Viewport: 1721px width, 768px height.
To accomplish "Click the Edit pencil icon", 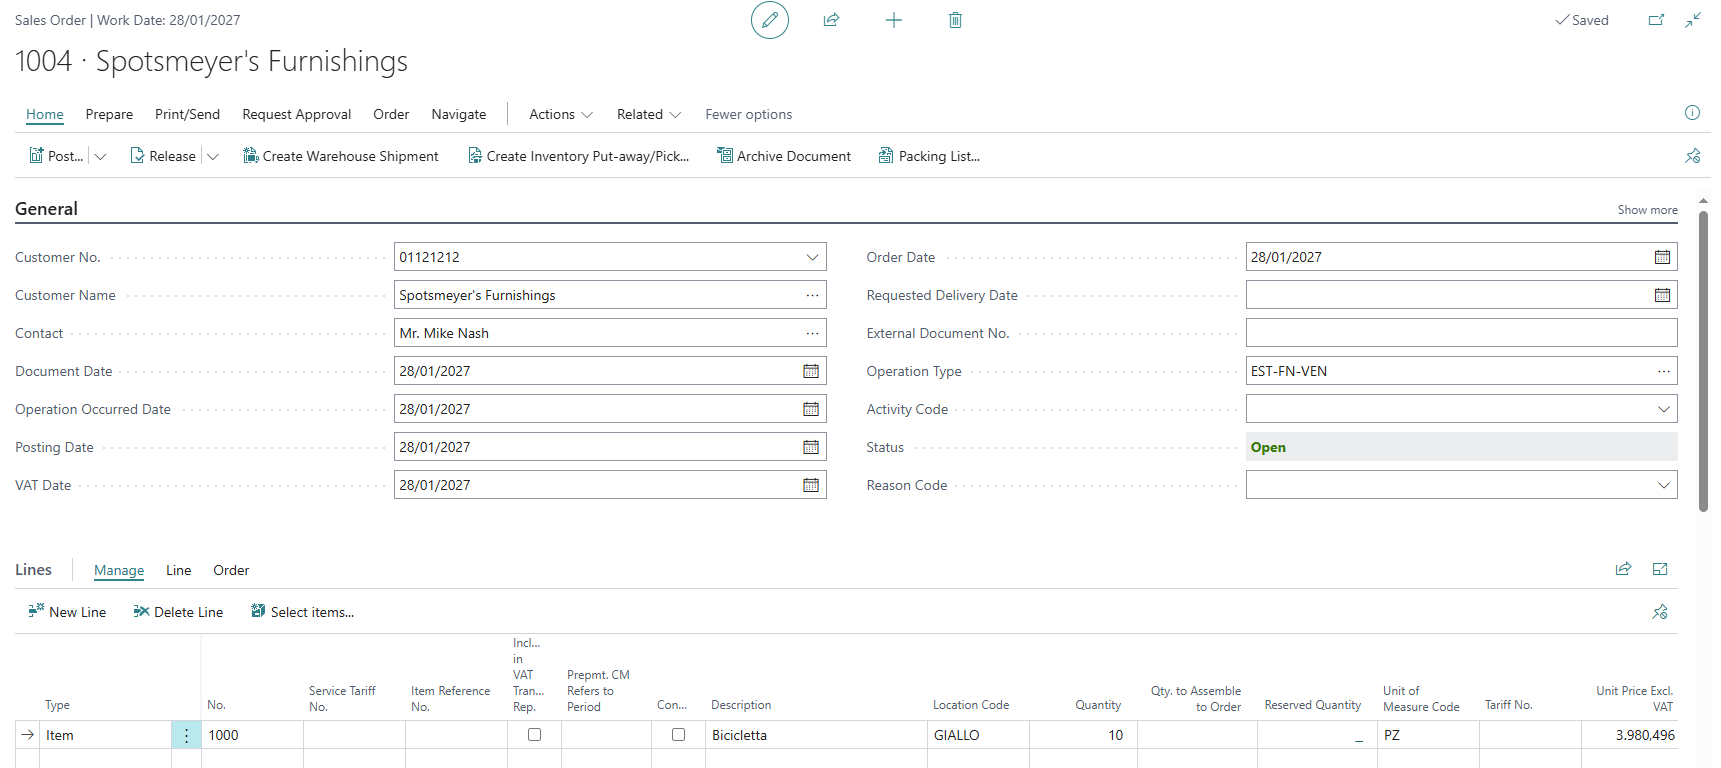I will 770,20.
